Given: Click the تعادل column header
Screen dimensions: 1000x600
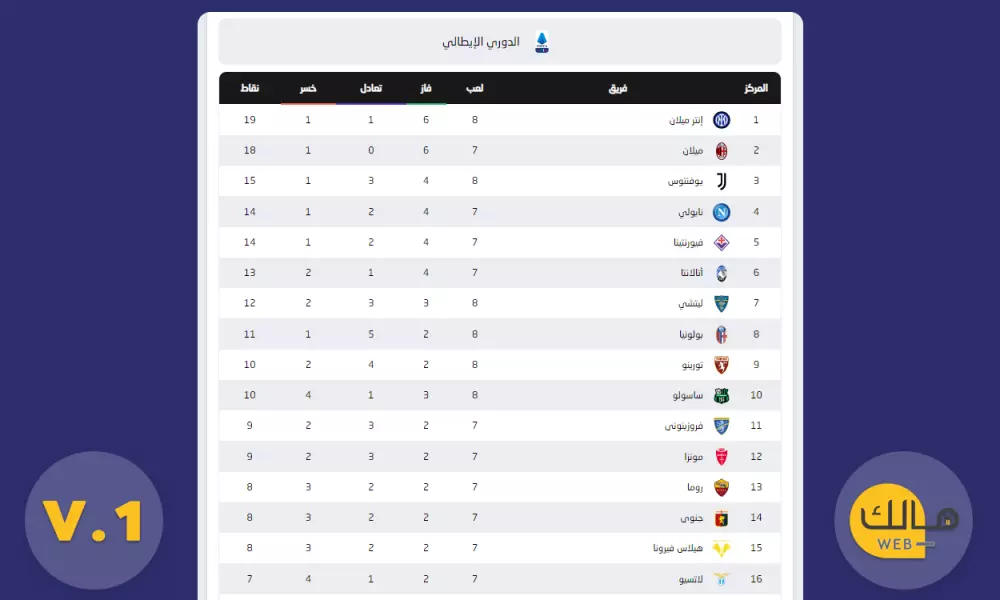Looking at the screenshot, I should coord(371,88).
